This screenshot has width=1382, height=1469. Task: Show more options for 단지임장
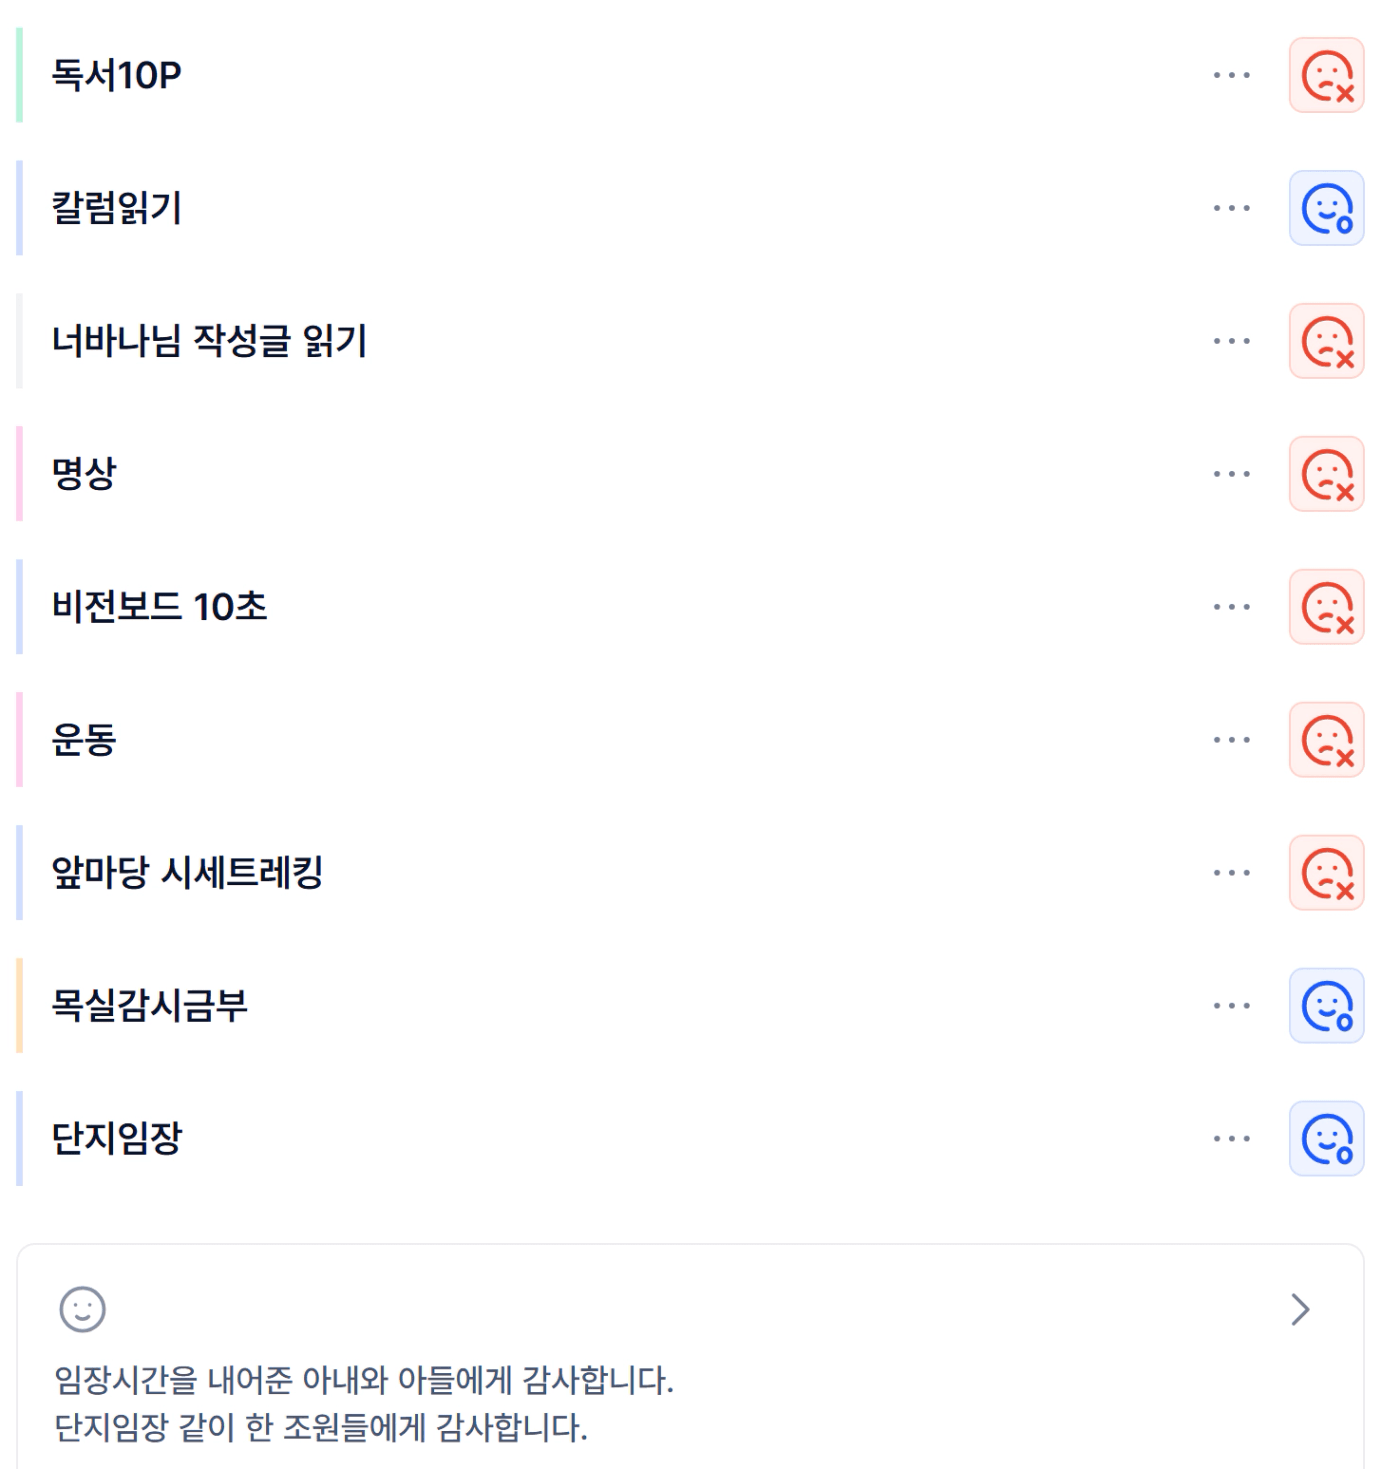coord(1231,1139)
